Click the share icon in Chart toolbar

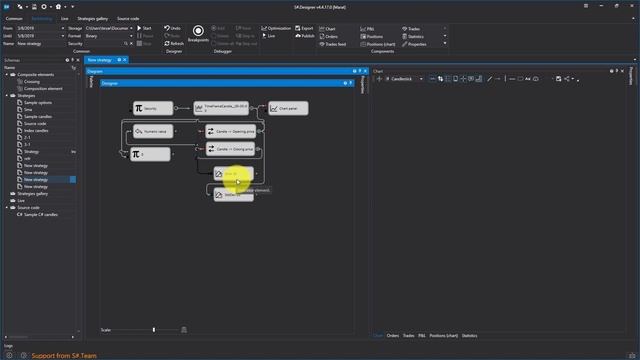567,79
